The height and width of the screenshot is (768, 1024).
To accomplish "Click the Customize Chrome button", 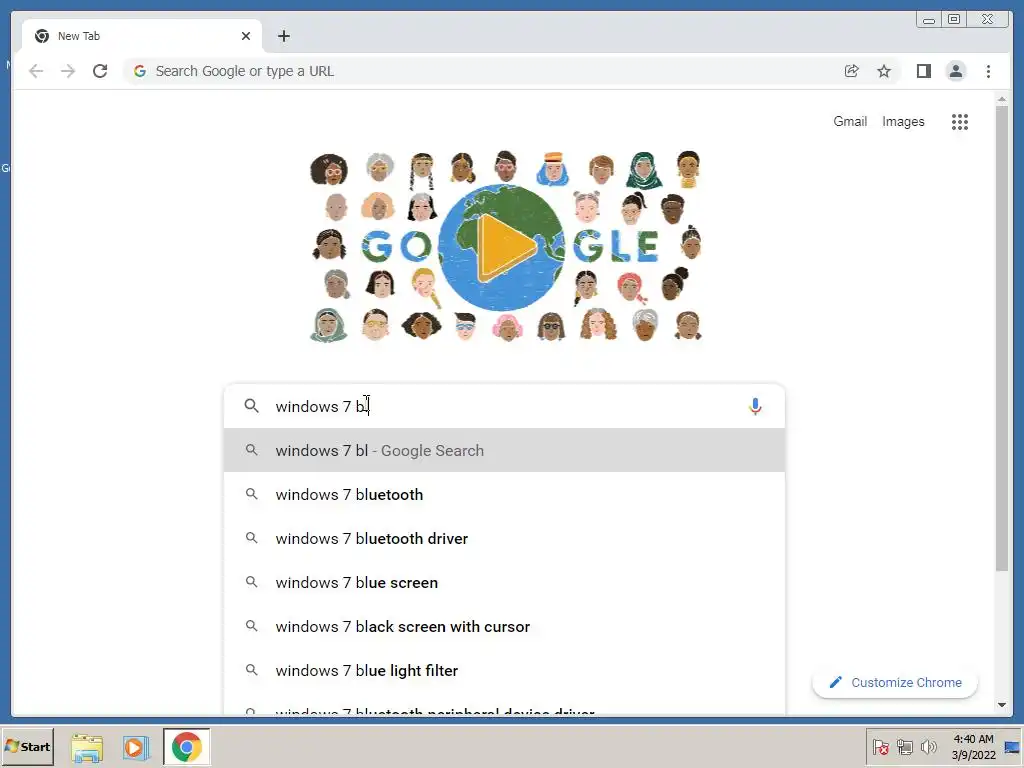I will [895, 682].
